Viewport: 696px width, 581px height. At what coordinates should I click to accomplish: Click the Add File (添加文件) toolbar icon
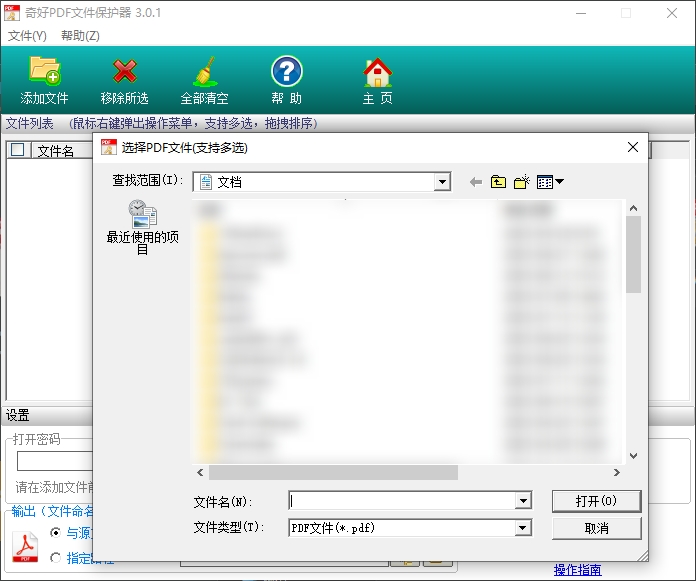tap(44, 71)
